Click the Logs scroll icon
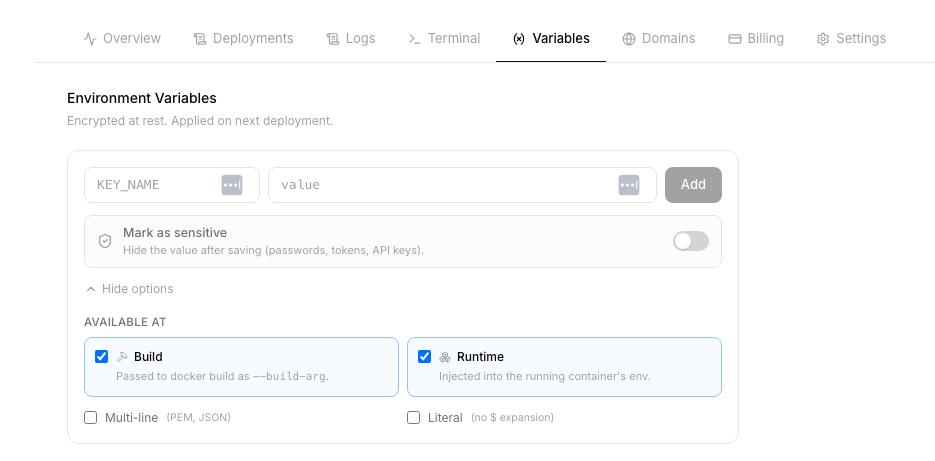Screen dimensions: 935x461 [x=333, y=39]
